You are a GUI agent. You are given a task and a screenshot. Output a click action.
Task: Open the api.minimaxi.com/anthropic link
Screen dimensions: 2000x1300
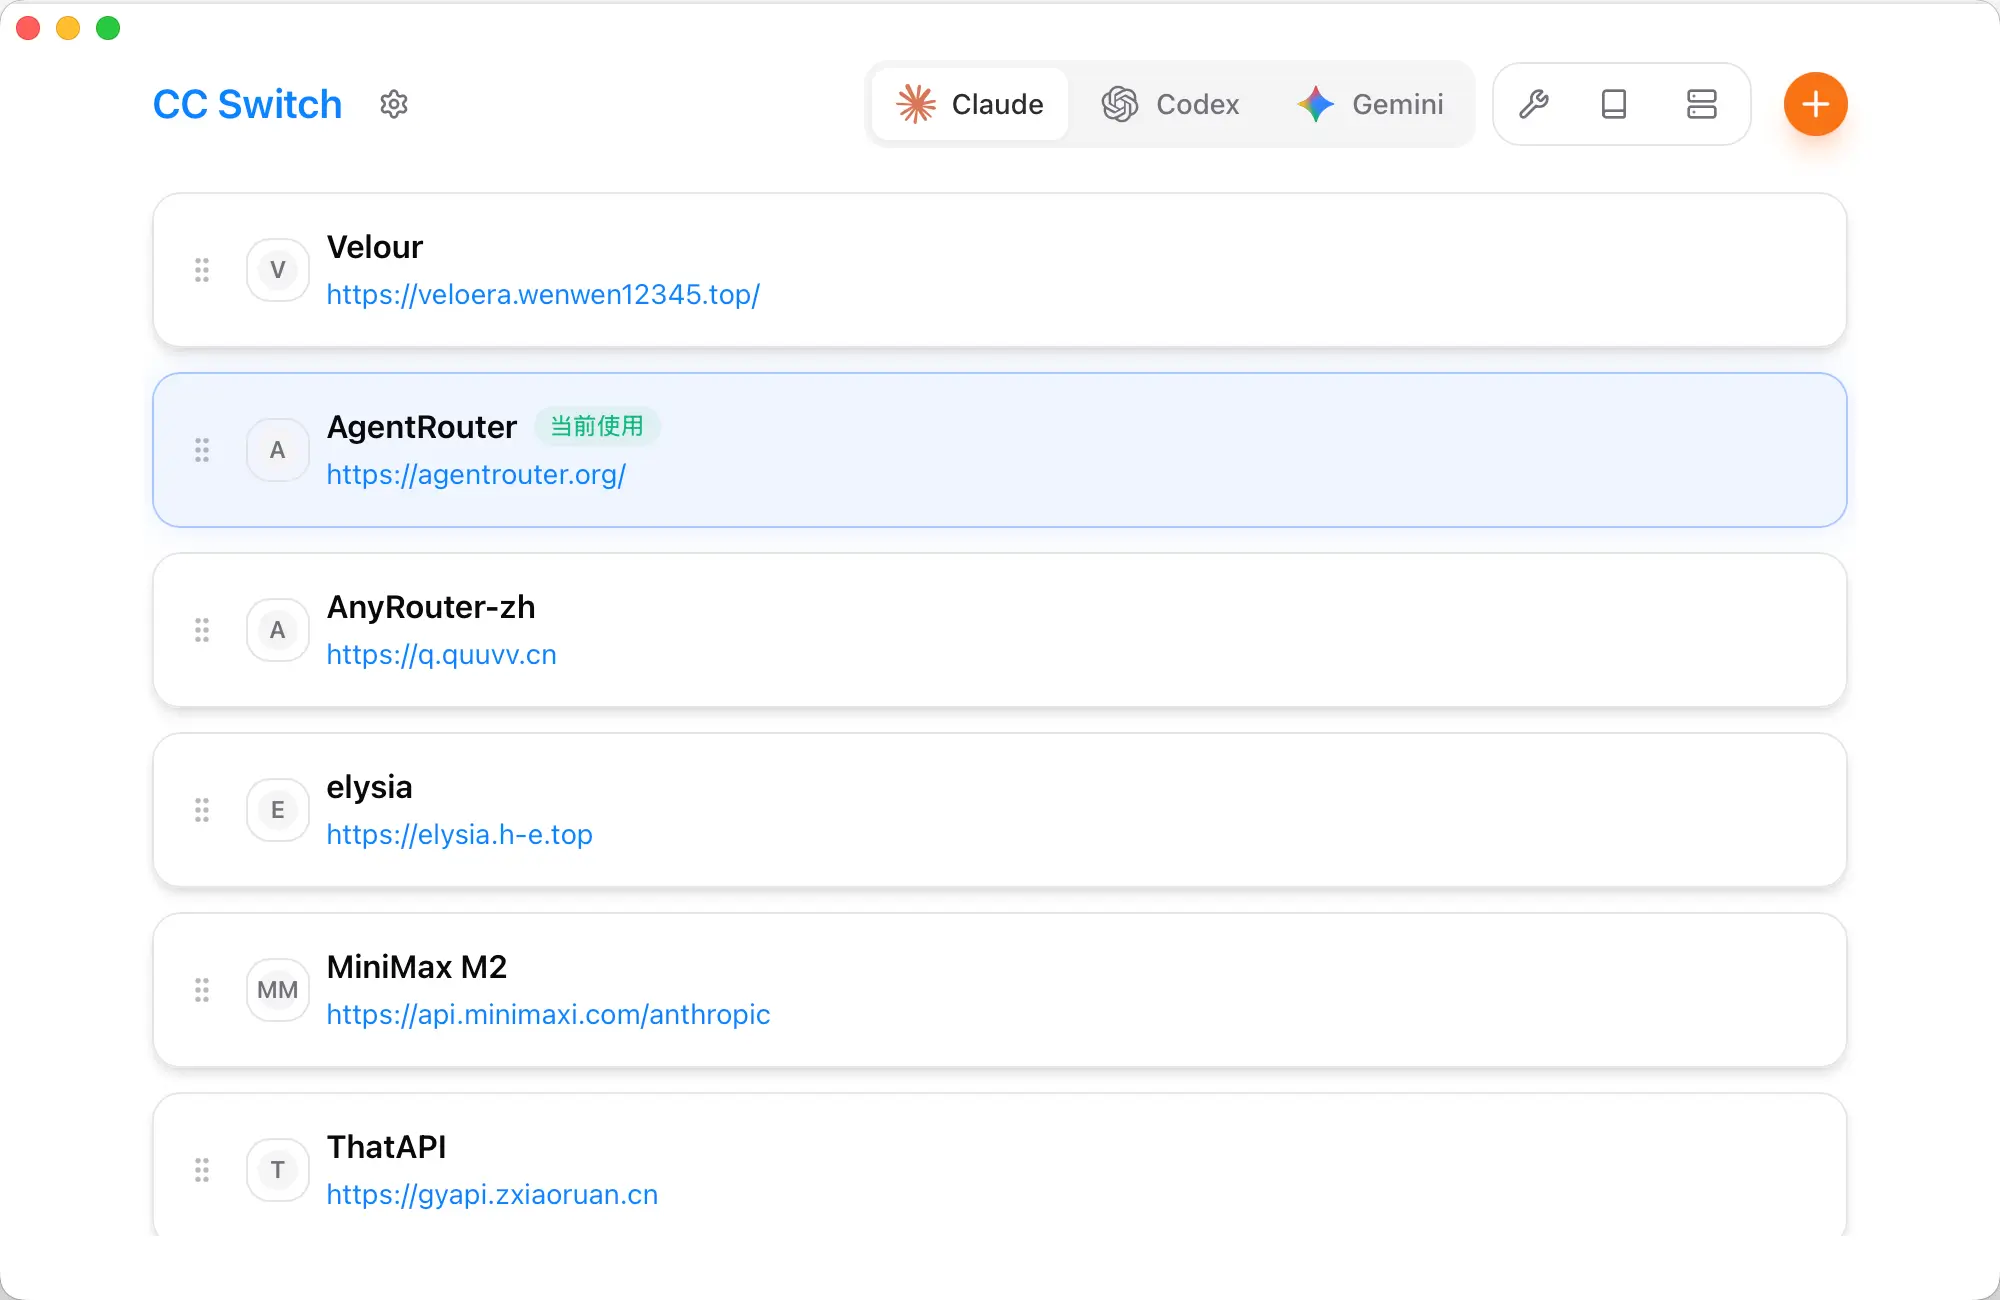pyautogui.click(x=548, y=1015)
